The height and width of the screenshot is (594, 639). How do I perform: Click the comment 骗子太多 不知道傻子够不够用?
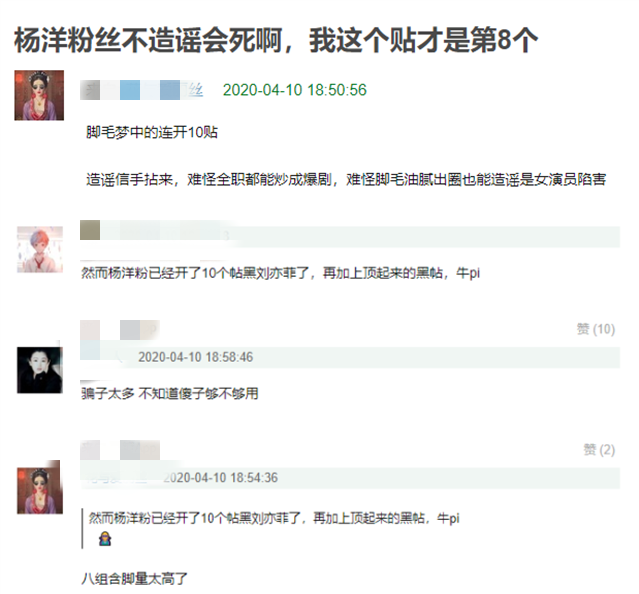[170, 394]
